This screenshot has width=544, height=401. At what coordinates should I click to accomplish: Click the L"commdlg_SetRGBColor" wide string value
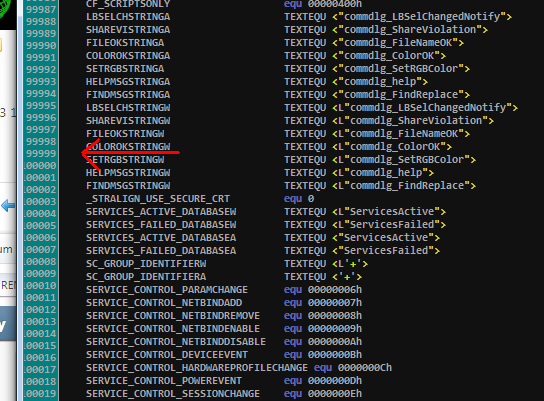click(404, 160)
